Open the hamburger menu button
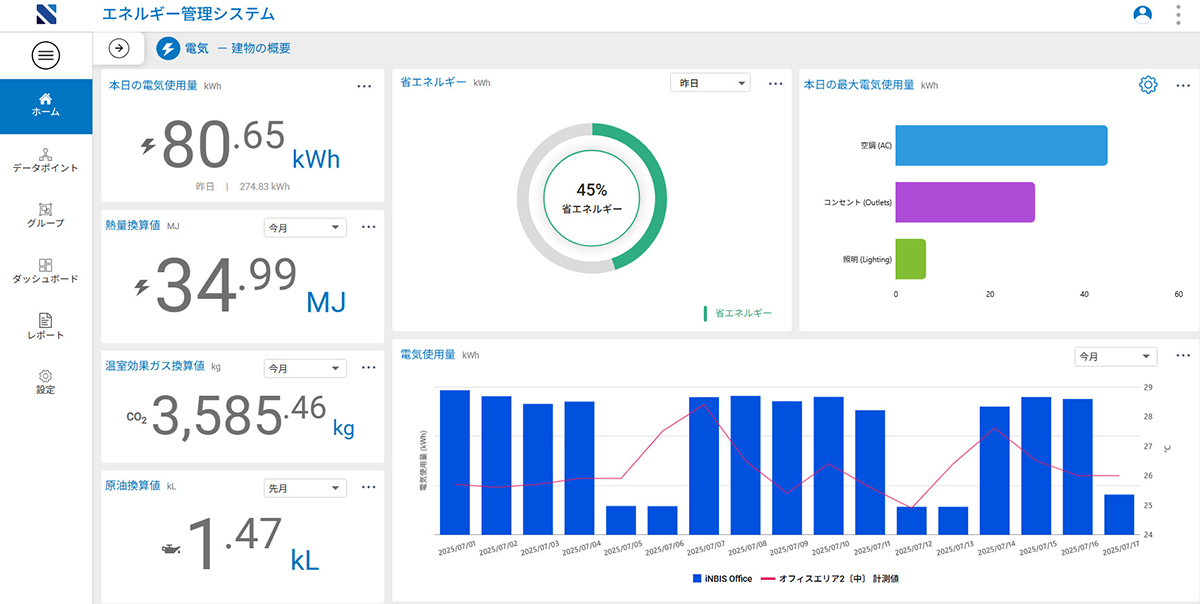The width and height of the screenshot is (1200, 604). [x=46, y=55]
